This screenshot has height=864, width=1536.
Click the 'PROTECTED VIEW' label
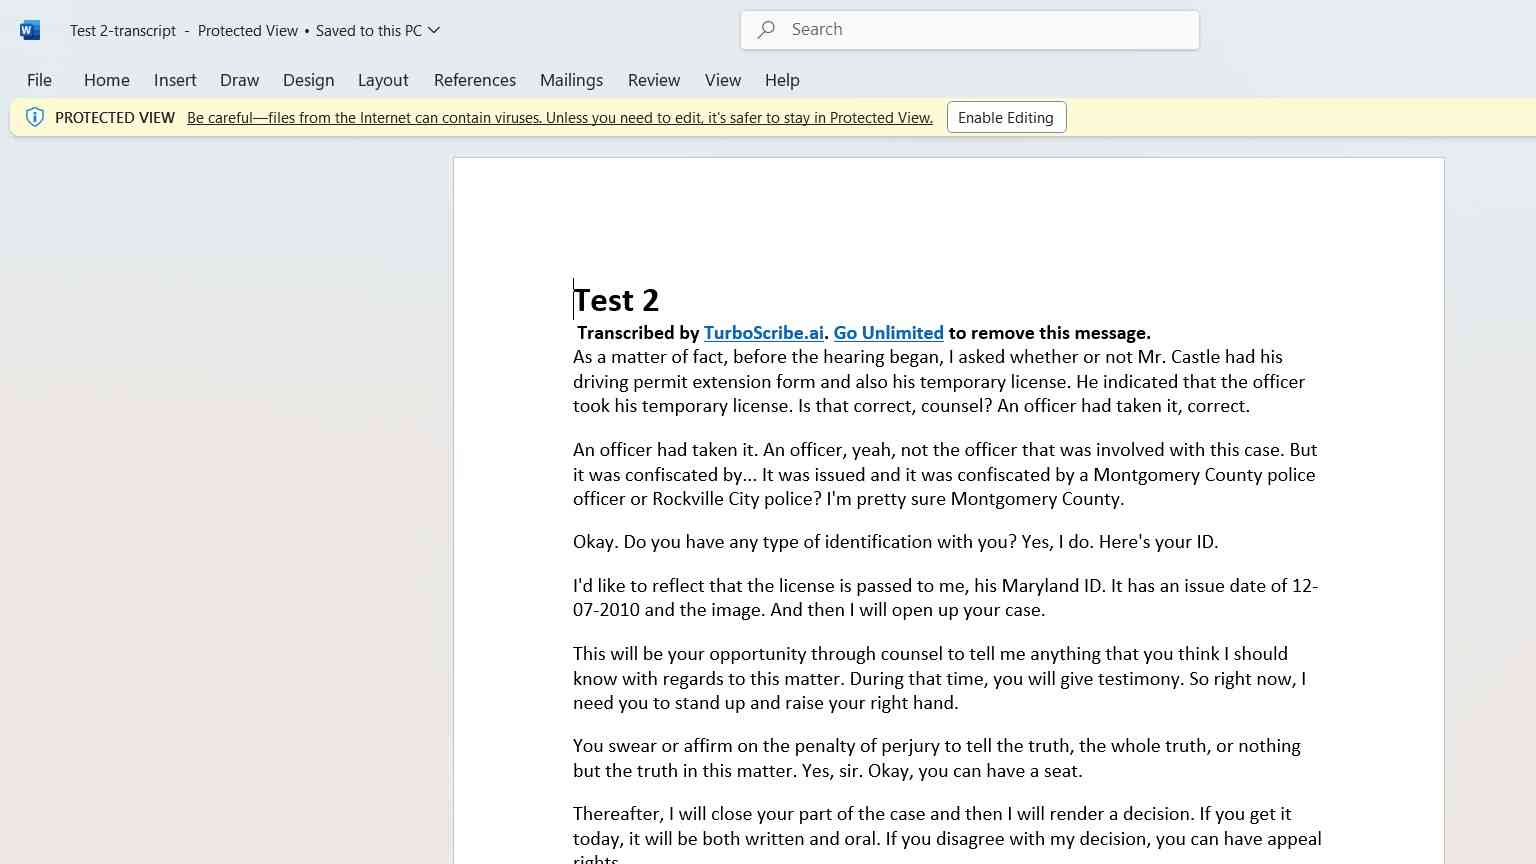click(x=115, y=117)
